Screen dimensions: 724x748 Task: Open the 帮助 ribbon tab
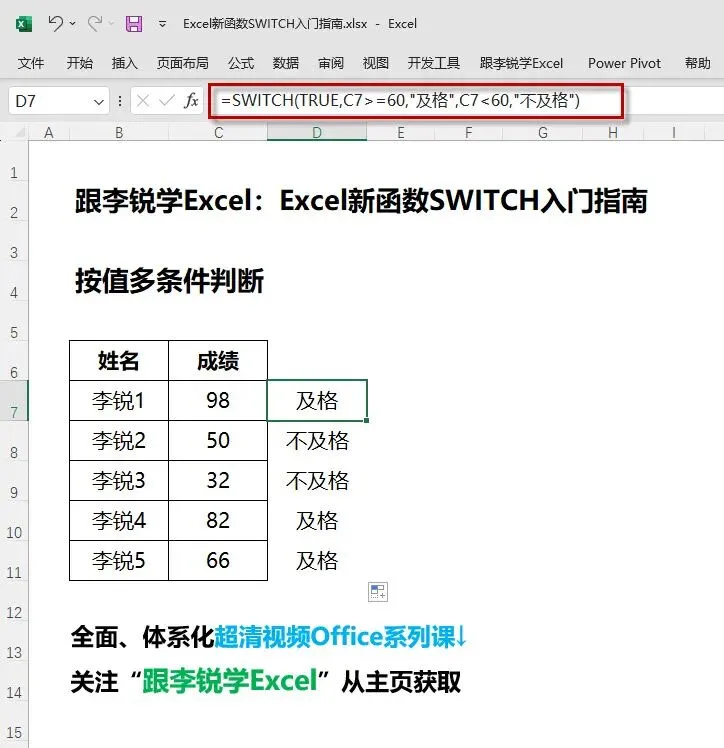coord(698,63)
